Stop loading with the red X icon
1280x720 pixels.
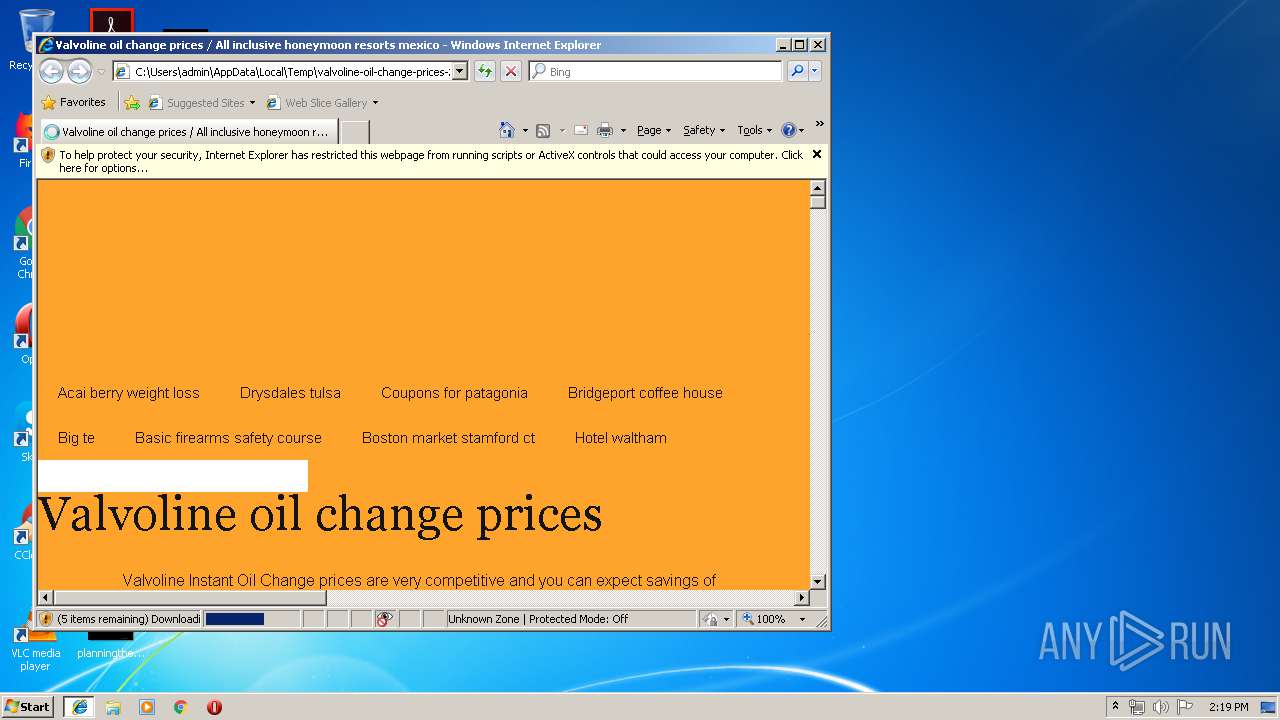[511, 71]
